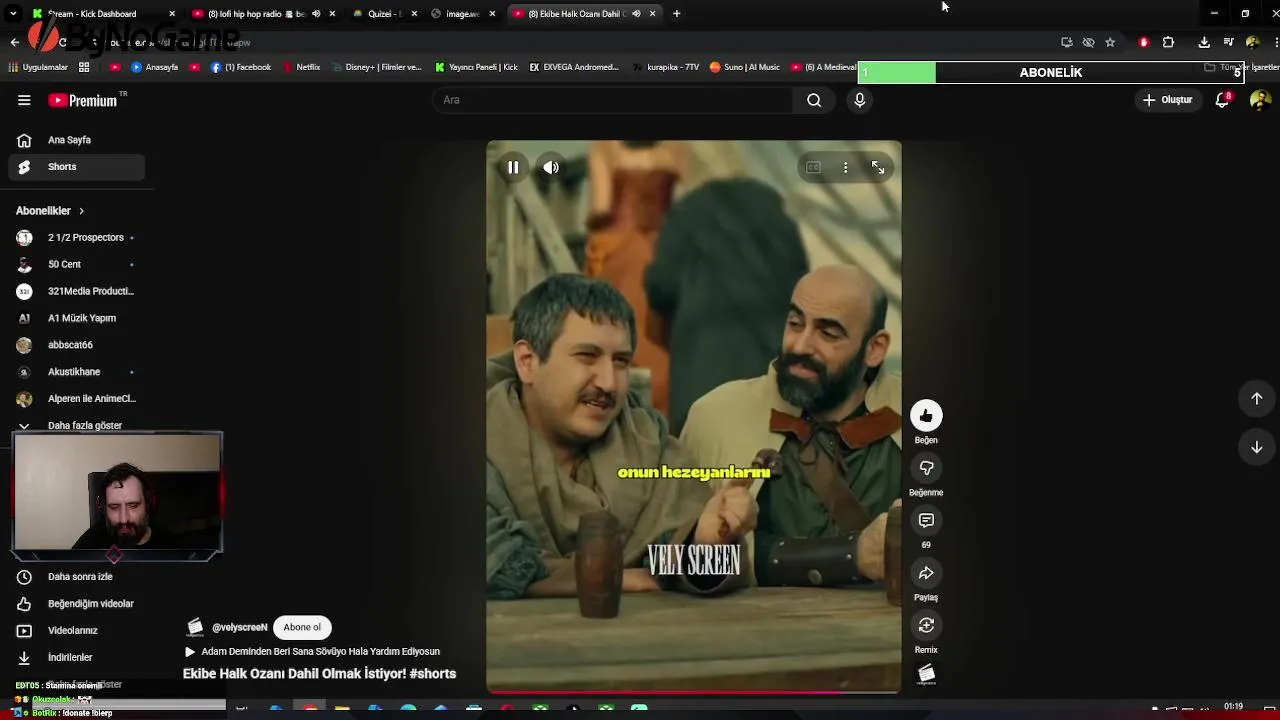The image size is (1280, 720).
Task: Open the Yayıncı Paneli | Kick bookmark
Action: pyautogui.click(x=477, y=67)
